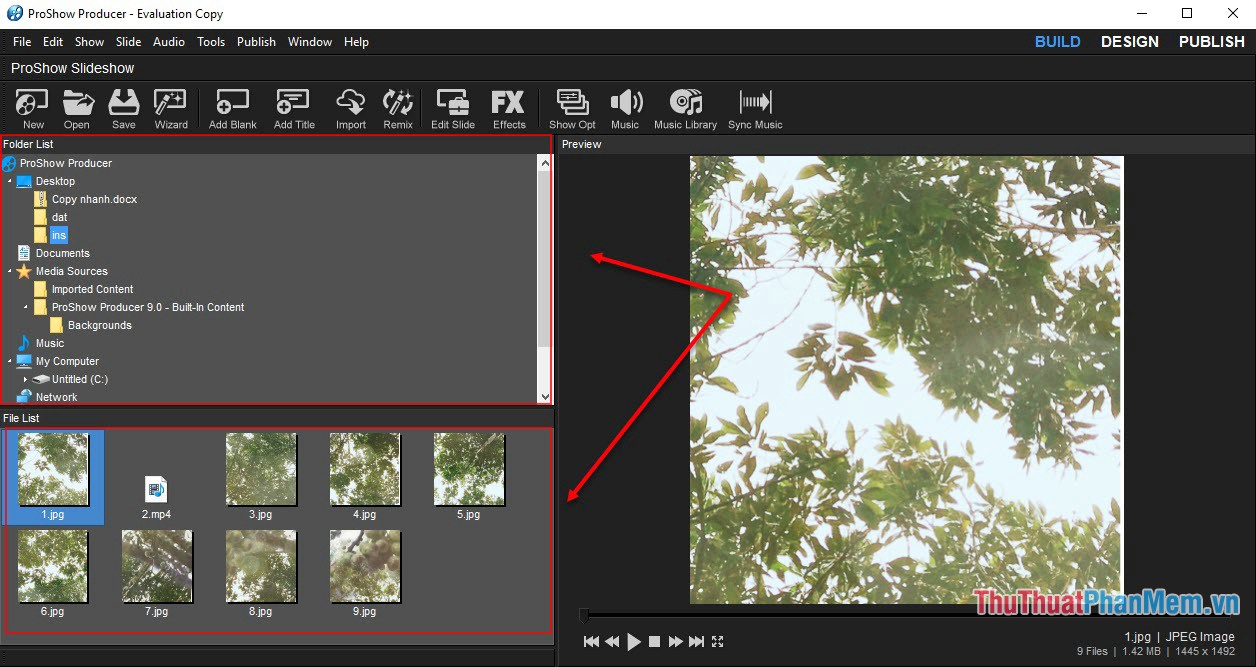Collapse the Desktop folder tree
The height and width of the screenshot is (667, 1256).
point(11,181)
